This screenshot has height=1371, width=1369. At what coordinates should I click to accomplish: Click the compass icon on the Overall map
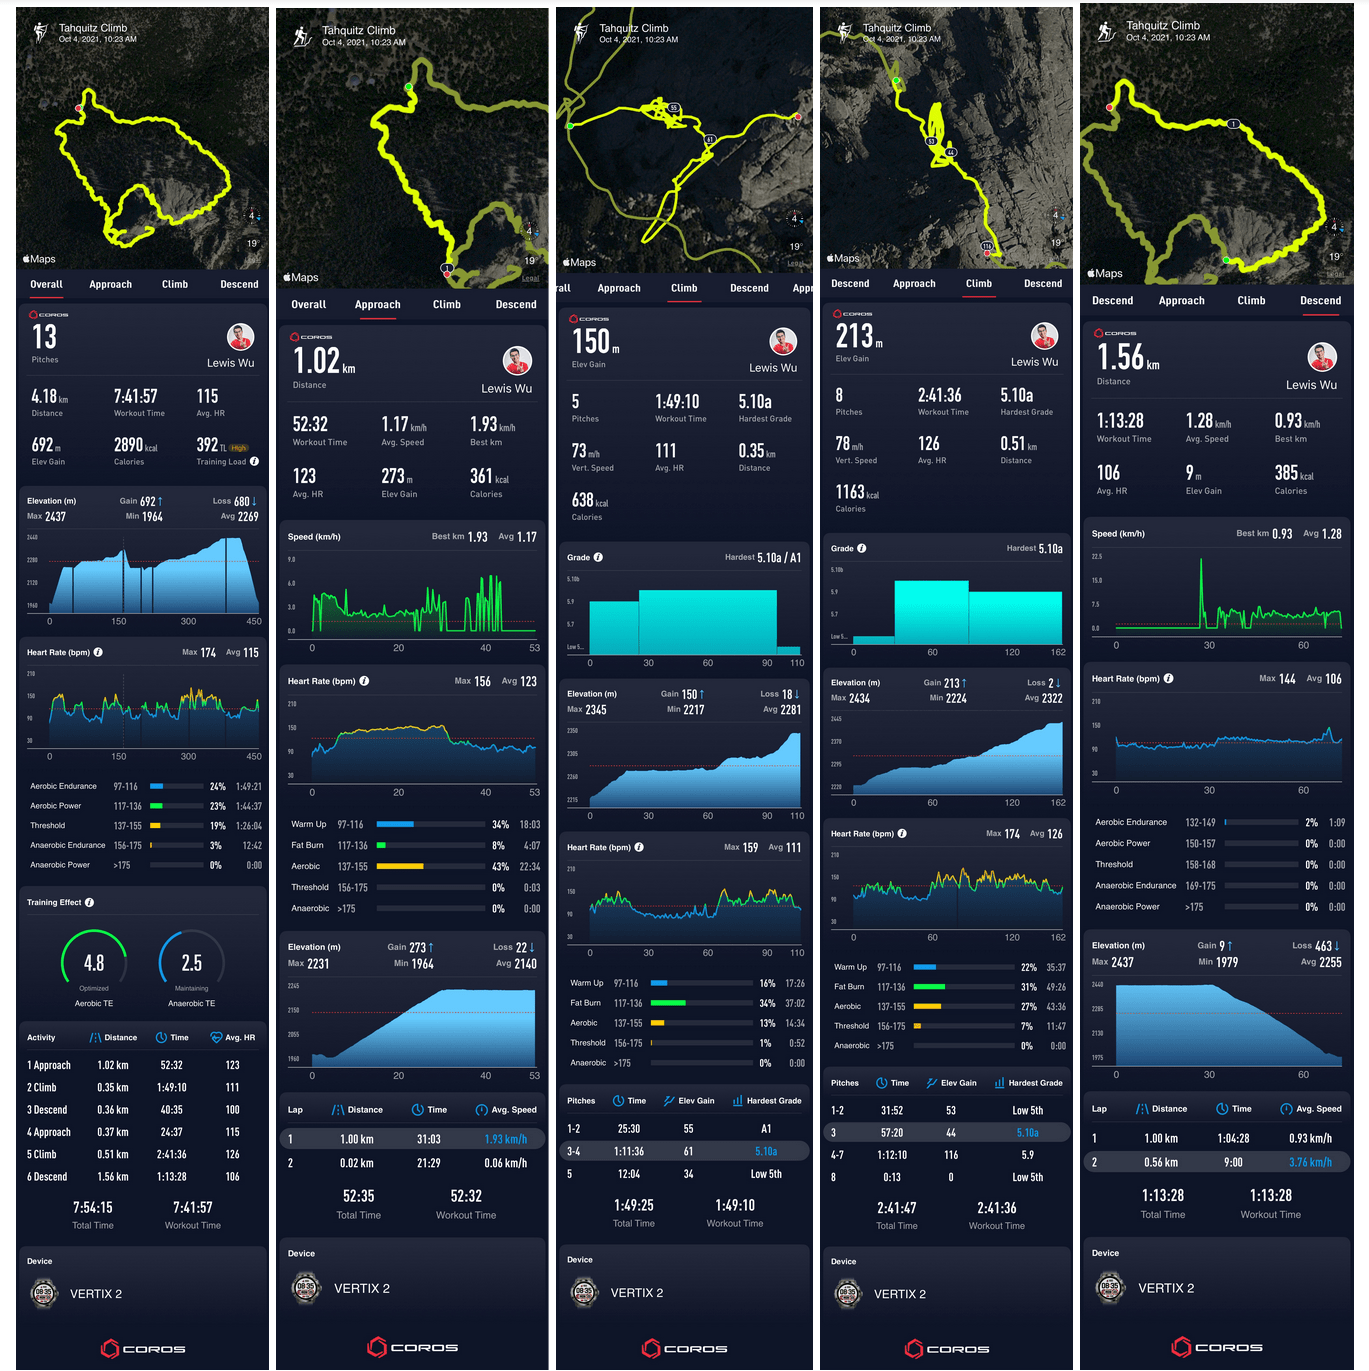250,217
